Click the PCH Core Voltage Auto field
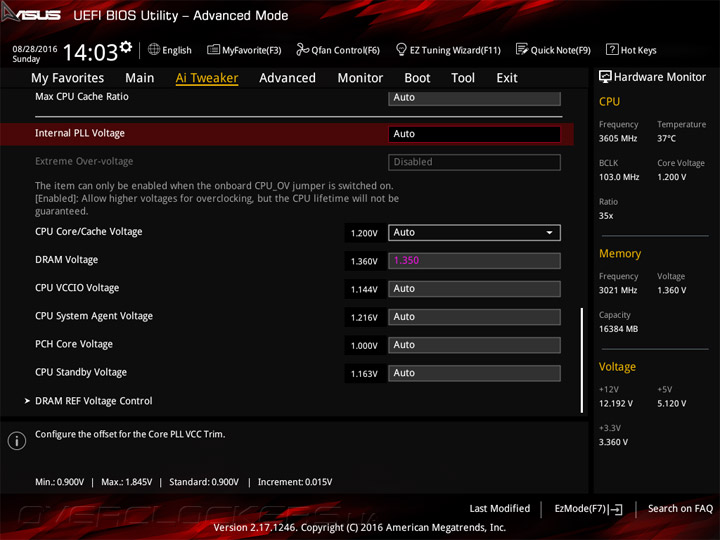 (474, 345)
